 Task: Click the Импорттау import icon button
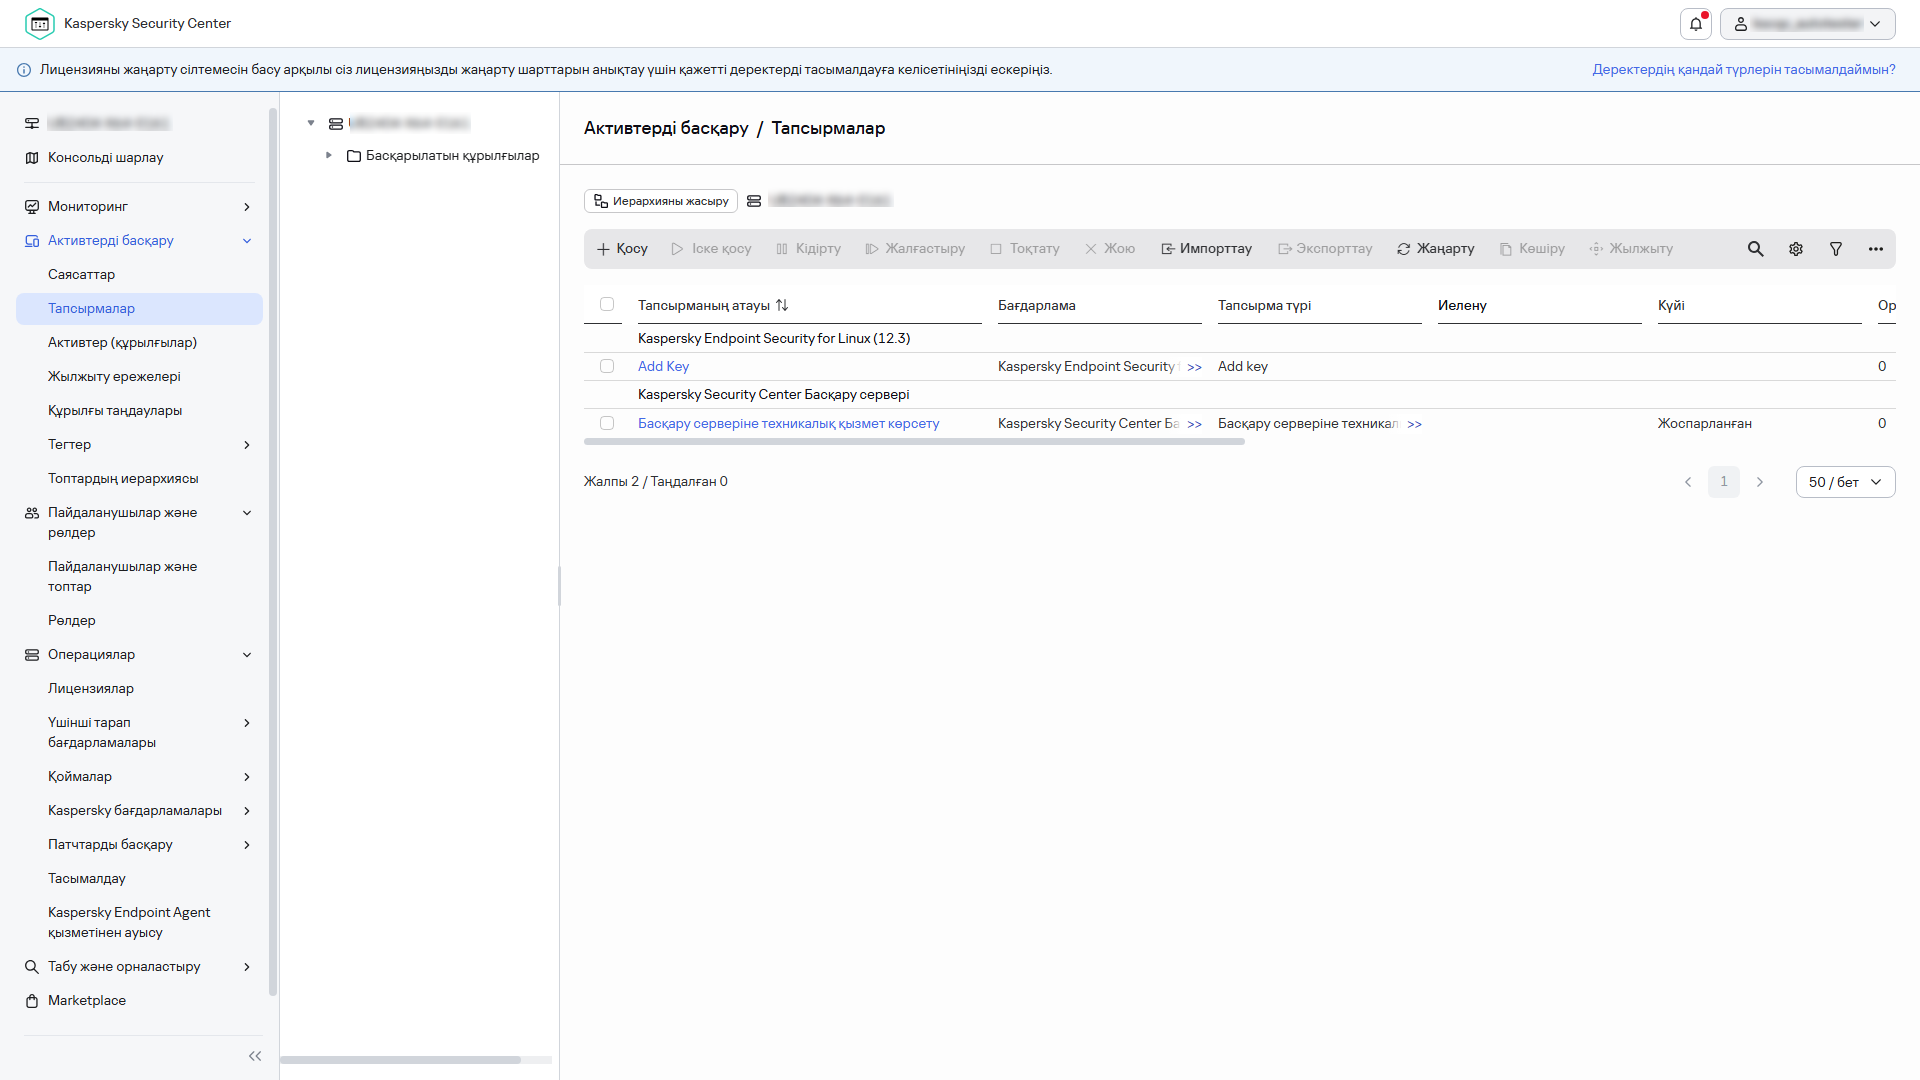(1206, 249)
